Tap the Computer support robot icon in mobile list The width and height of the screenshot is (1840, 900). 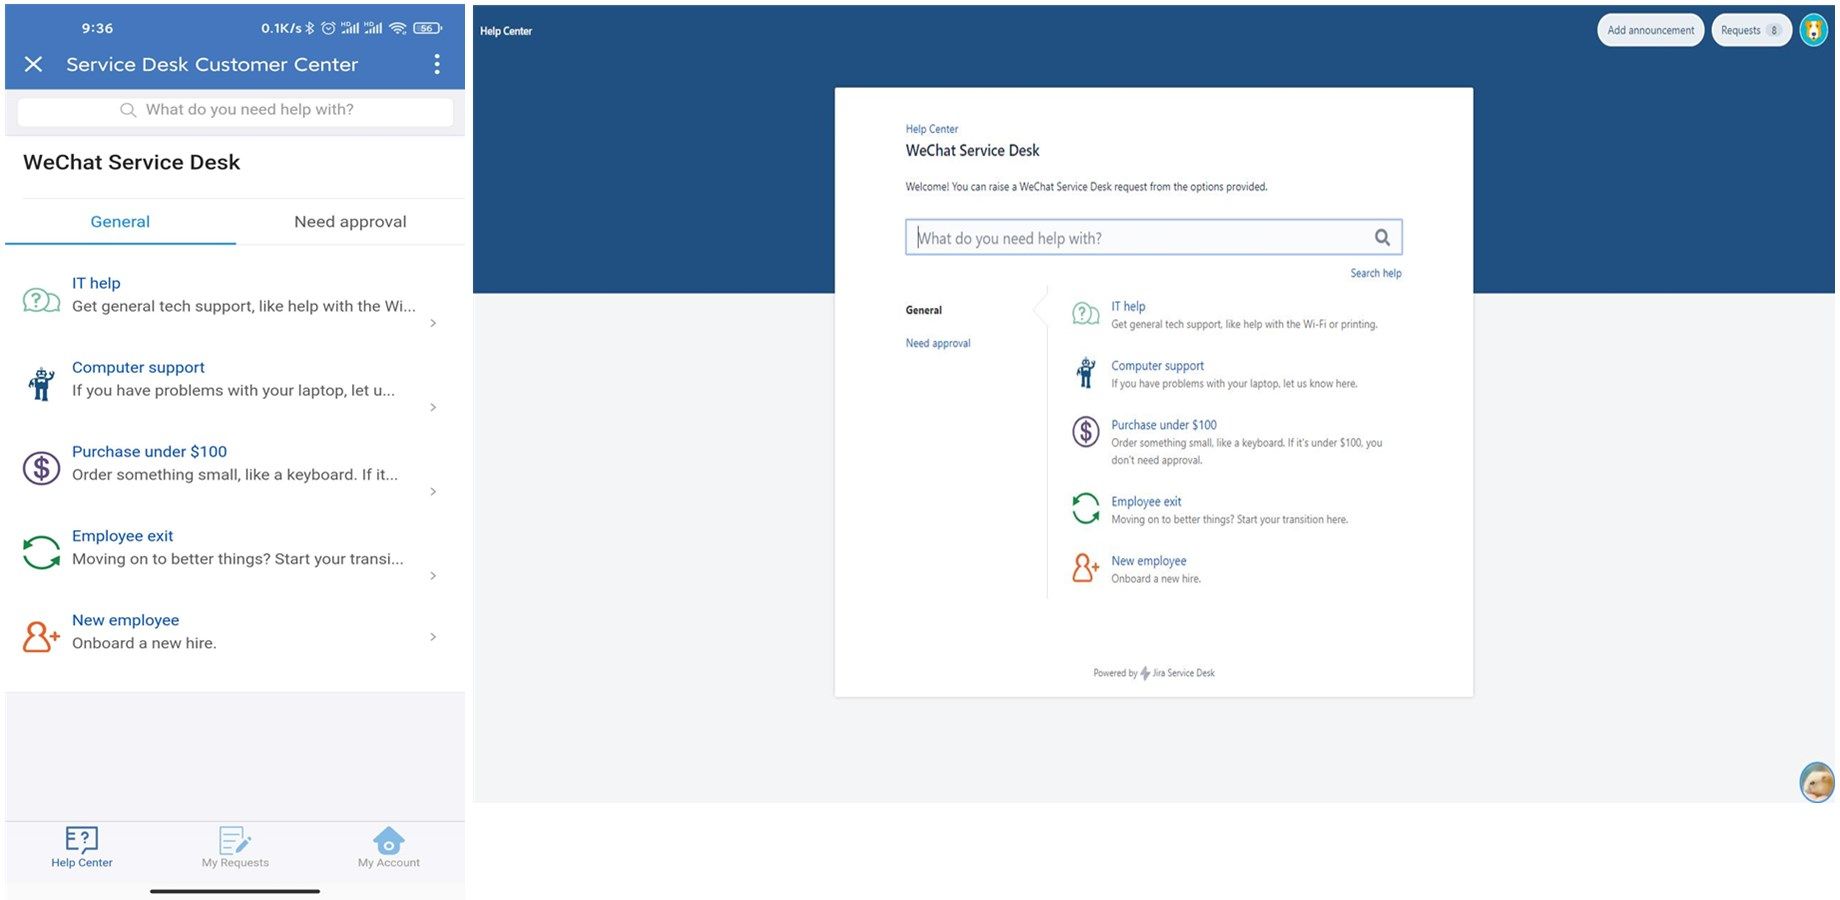(x=41, y=383)
